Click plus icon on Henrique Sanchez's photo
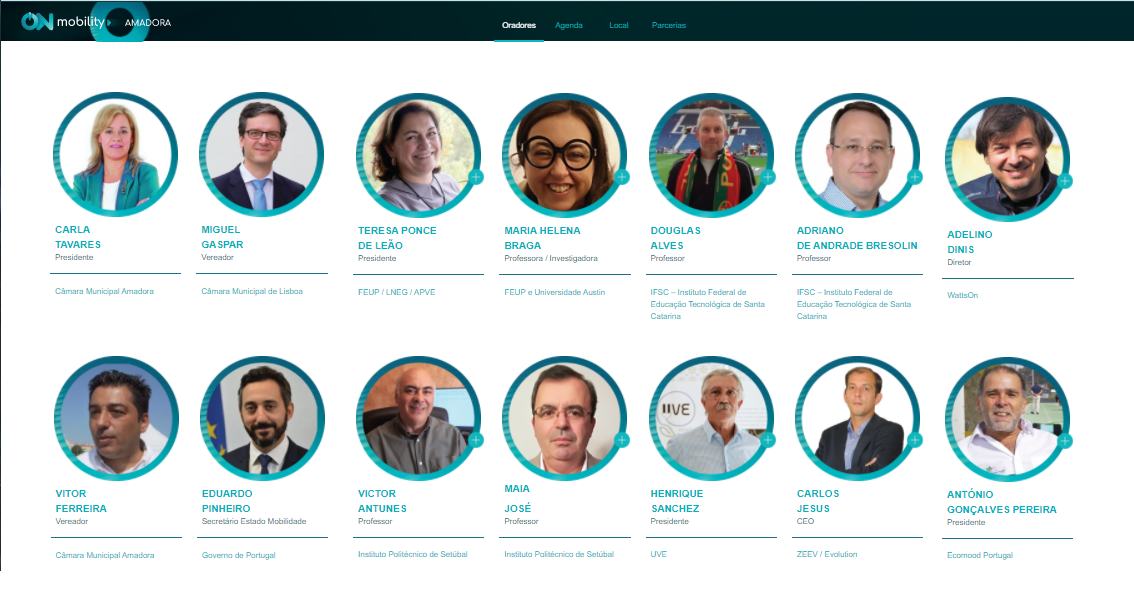This screenshot has width=1134, height=600. pos(768,440)
